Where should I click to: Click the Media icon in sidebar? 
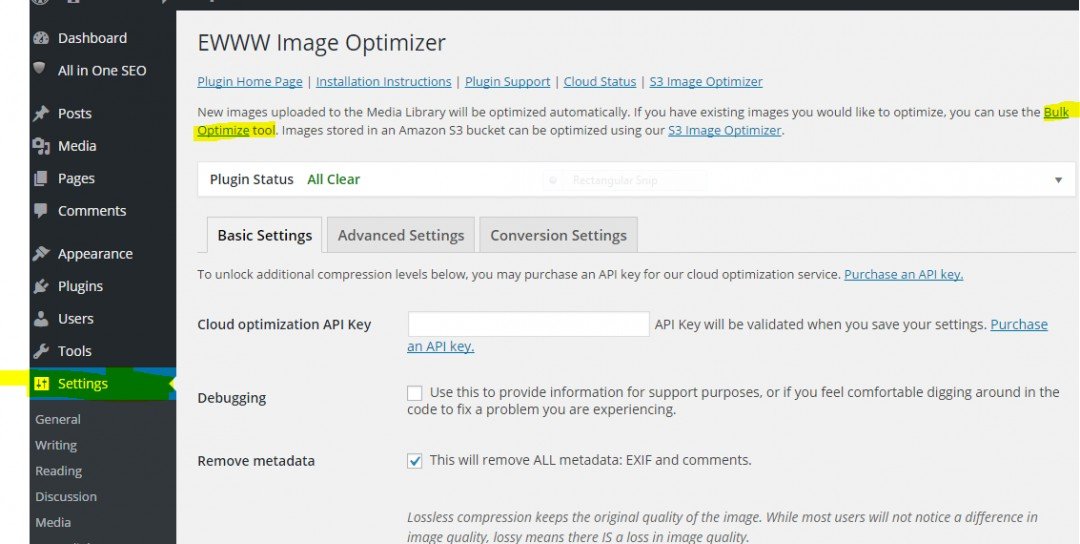coord(41,146)
